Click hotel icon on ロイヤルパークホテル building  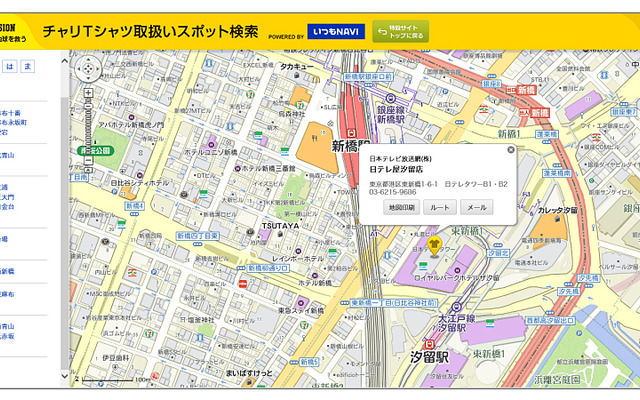point(457,270)
